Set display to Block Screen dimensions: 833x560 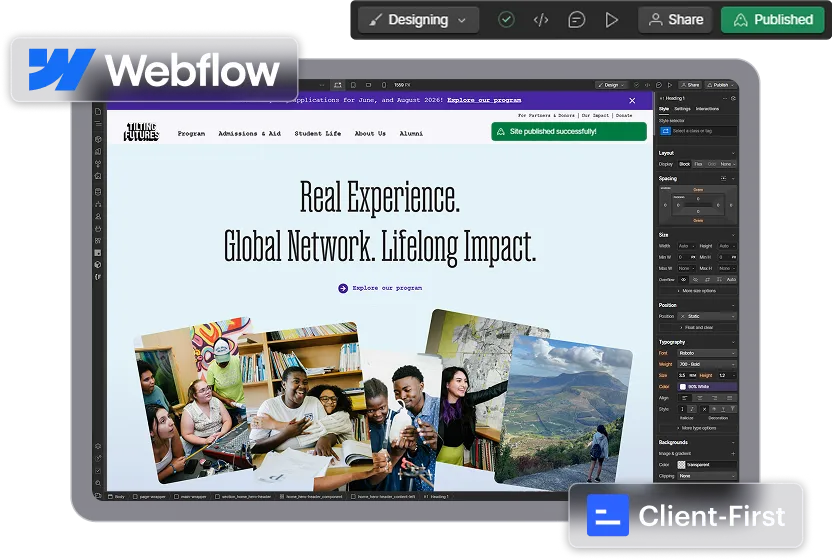click(x=685, y=164)
